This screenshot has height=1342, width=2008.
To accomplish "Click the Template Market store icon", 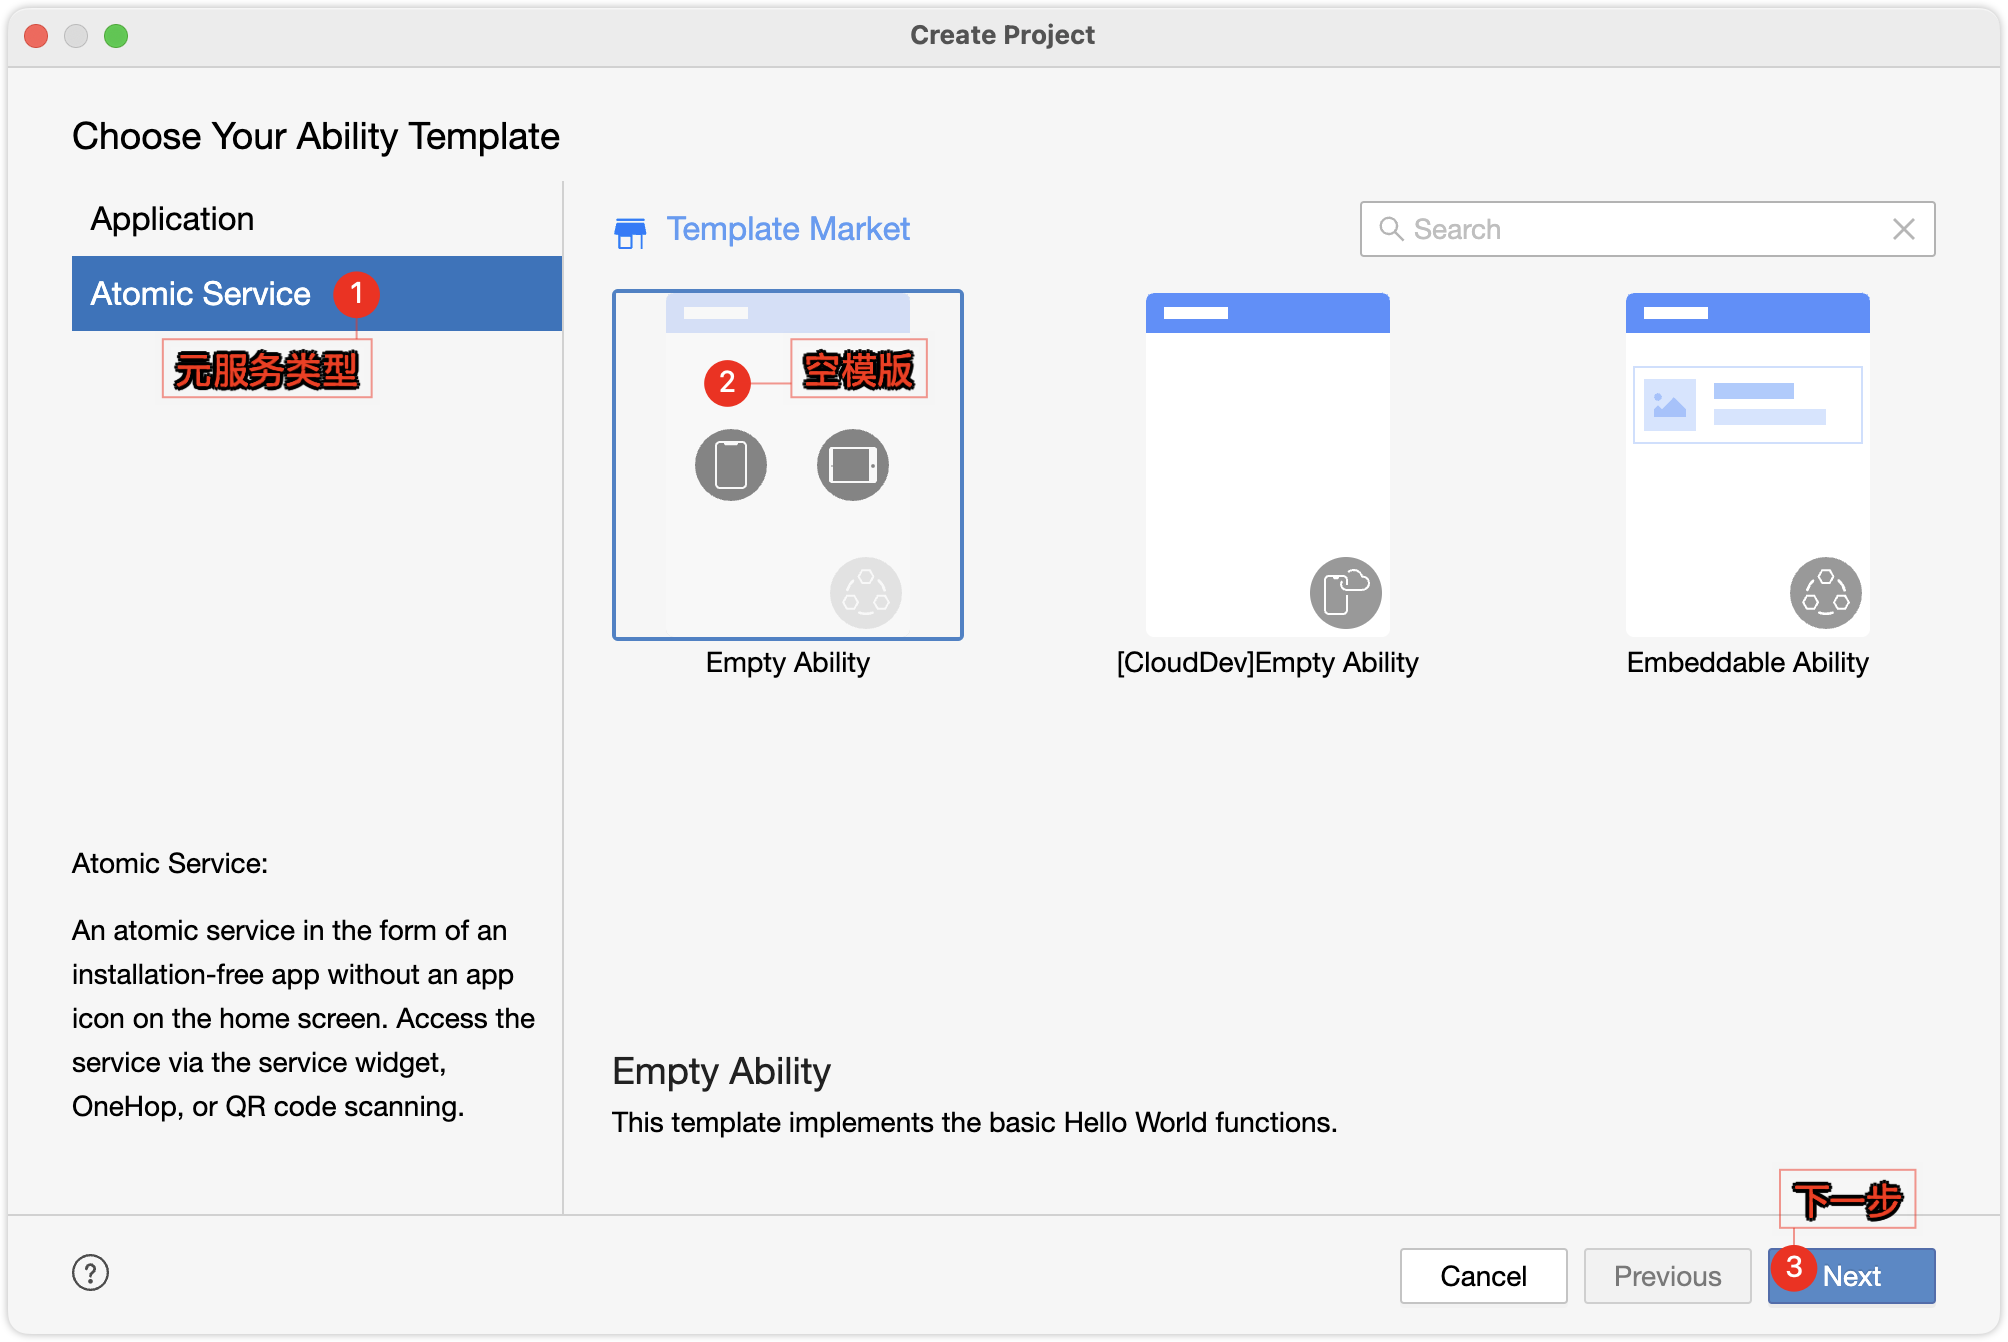I will [x=630, y=232].
